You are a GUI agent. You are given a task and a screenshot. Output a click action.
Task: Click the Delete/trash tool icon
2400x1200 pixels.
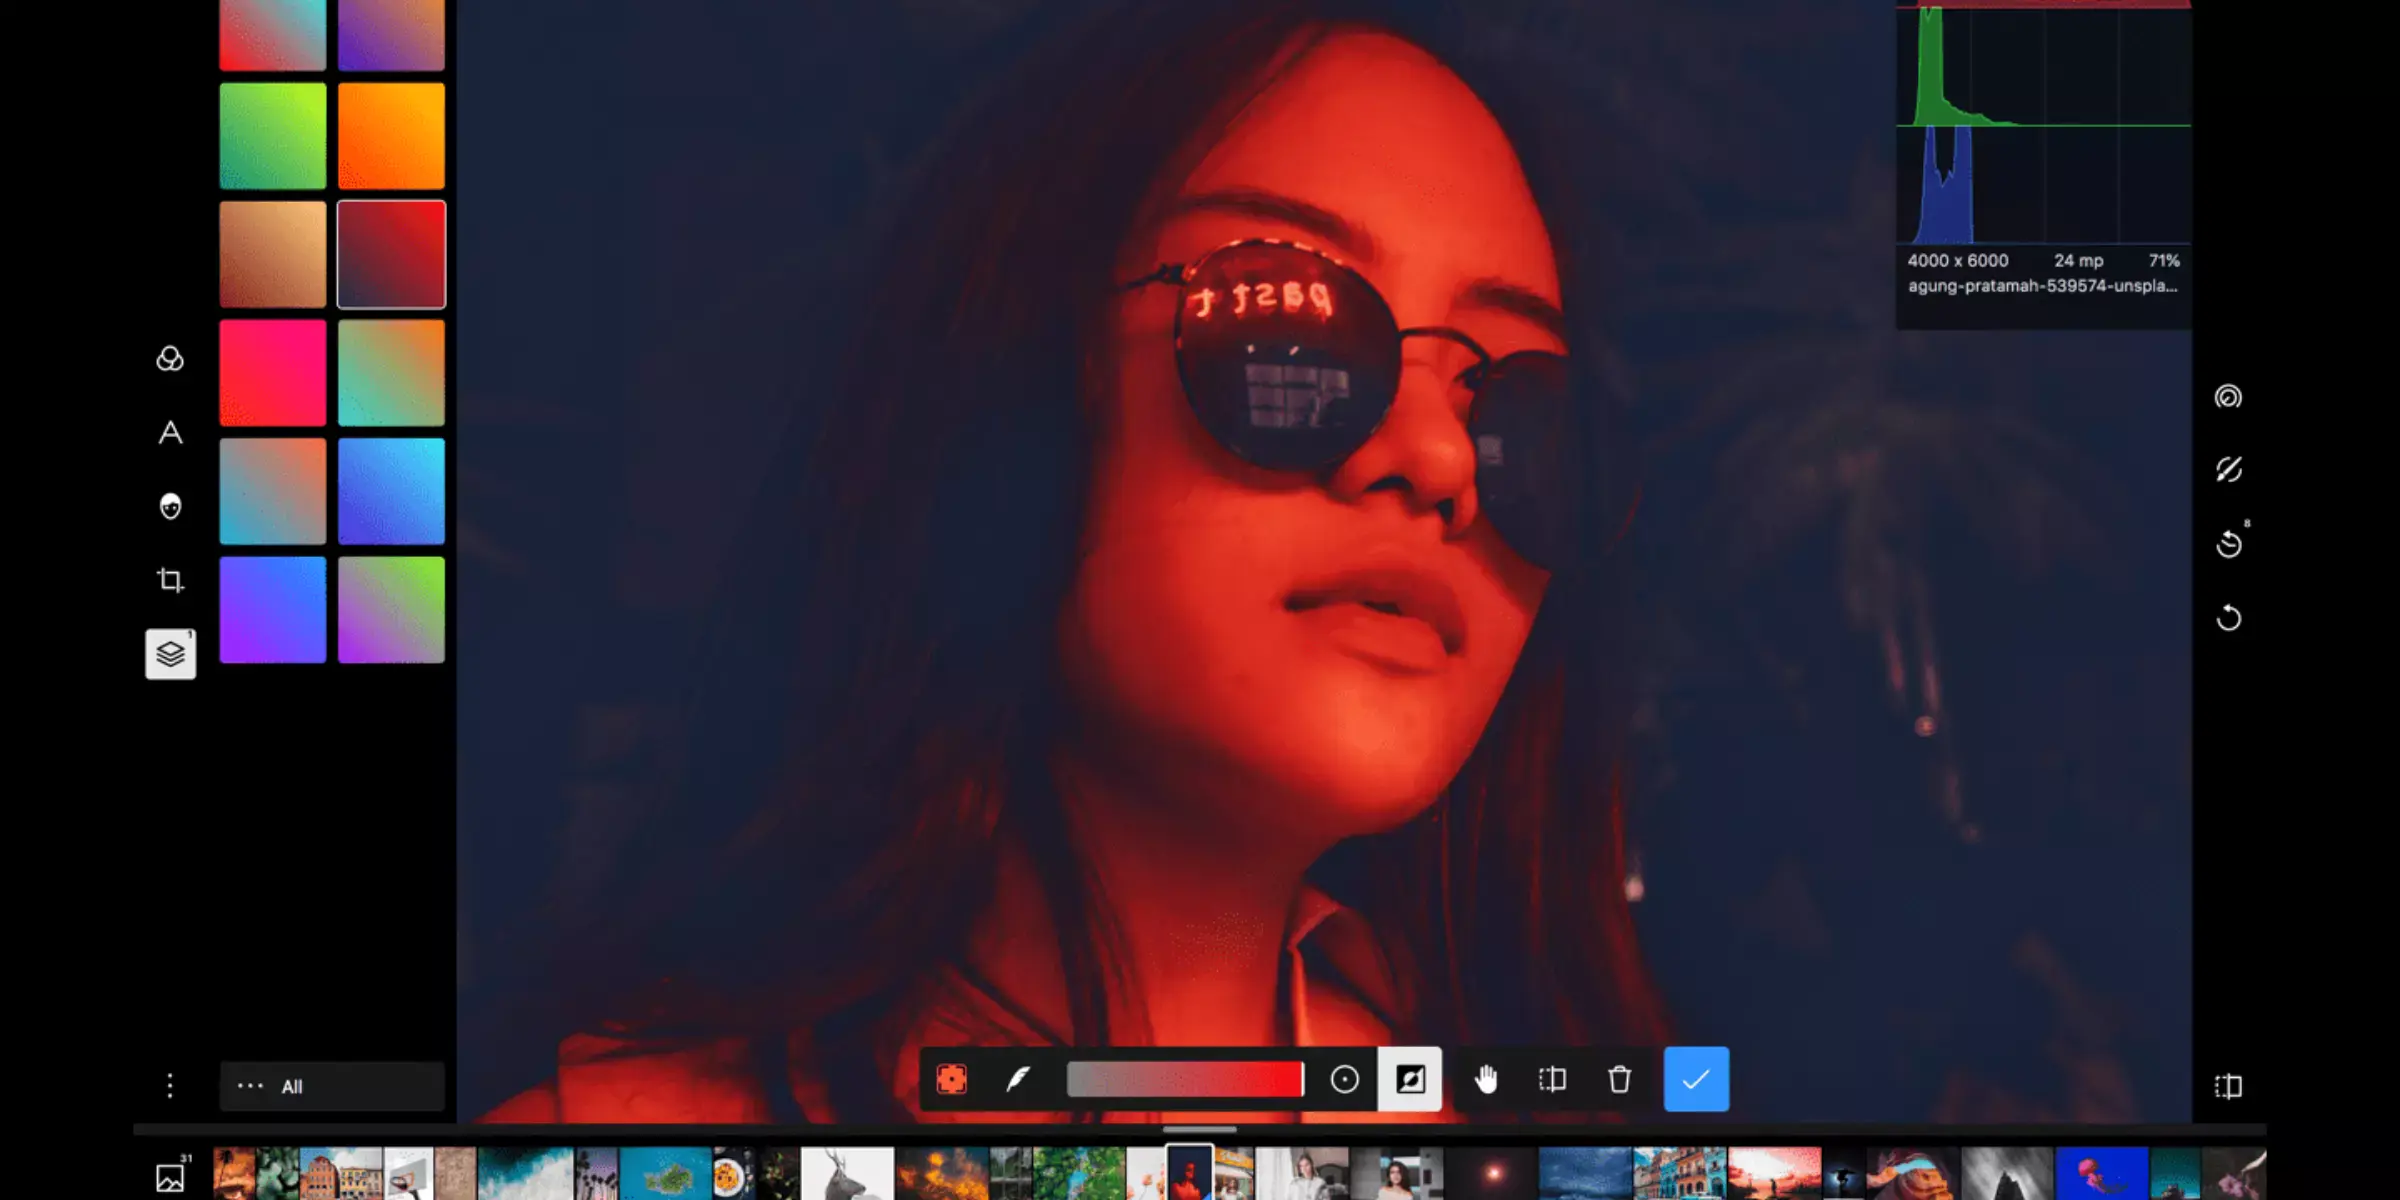(1619, 1079)
